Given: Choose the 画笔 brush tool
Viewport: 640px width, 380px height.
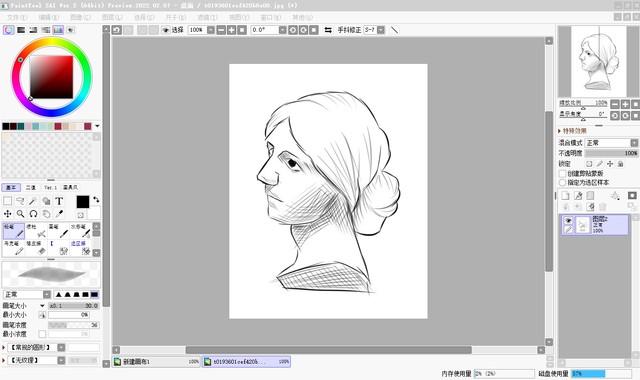Looking at the screenshot, I should pos(58,231).
